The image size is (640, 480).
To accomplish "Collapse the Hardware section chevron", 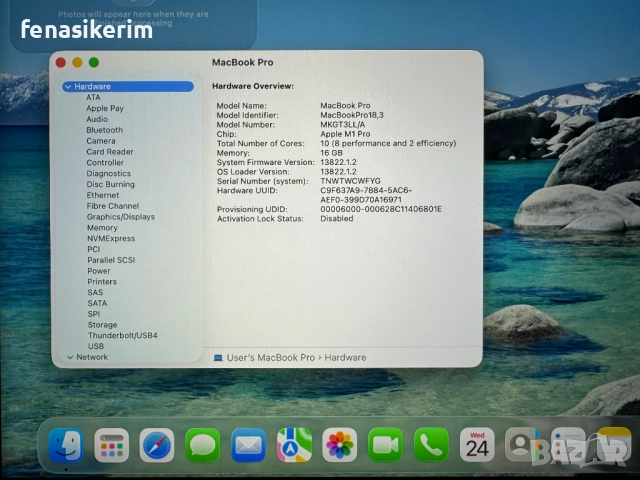I will click(x=68, y=87).
